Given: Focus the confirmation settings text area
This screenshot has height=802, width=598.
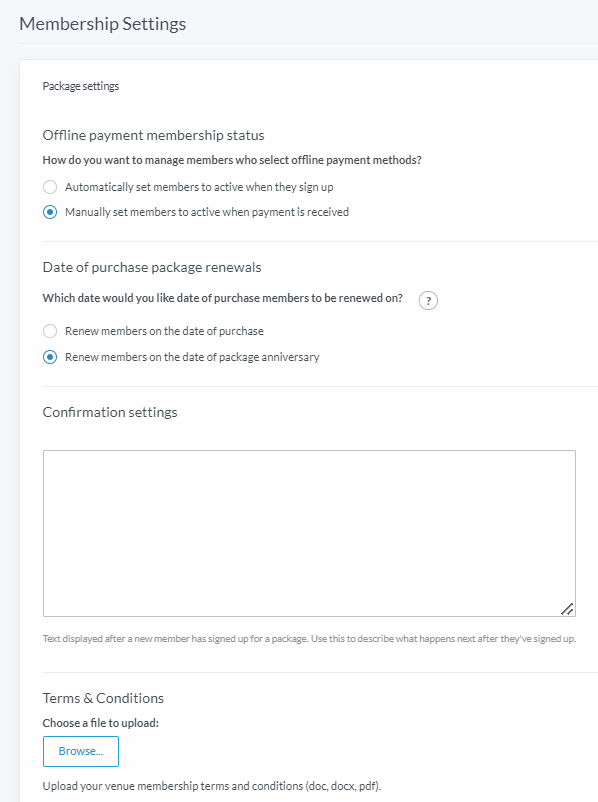Looking at the screenshot, I should 309,533.
